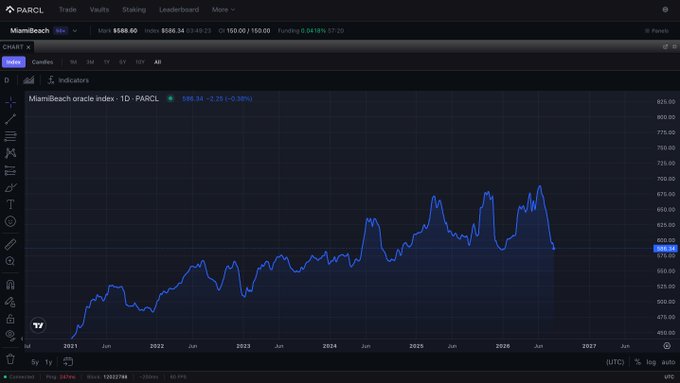This screenshot has height=383, width=680.
Task: Close the CHART panel tab
Action: coord(28,47)
